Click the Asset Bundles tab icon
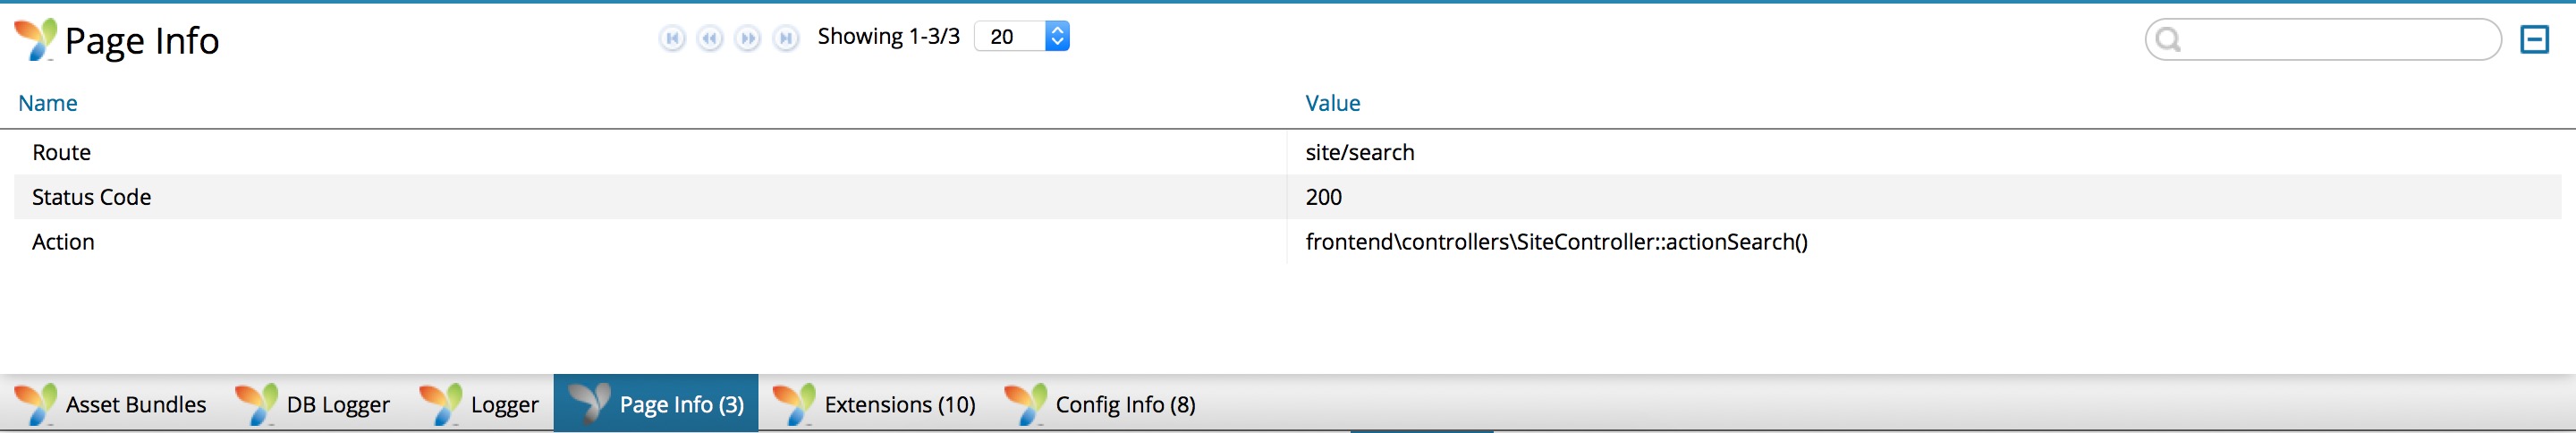 (35, 404)
